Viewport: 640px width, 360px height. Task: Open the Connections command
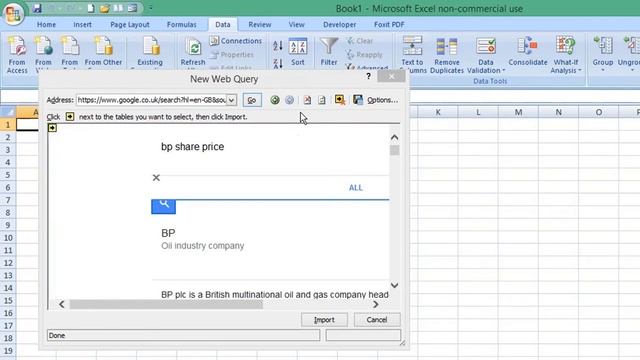point(236,41)
